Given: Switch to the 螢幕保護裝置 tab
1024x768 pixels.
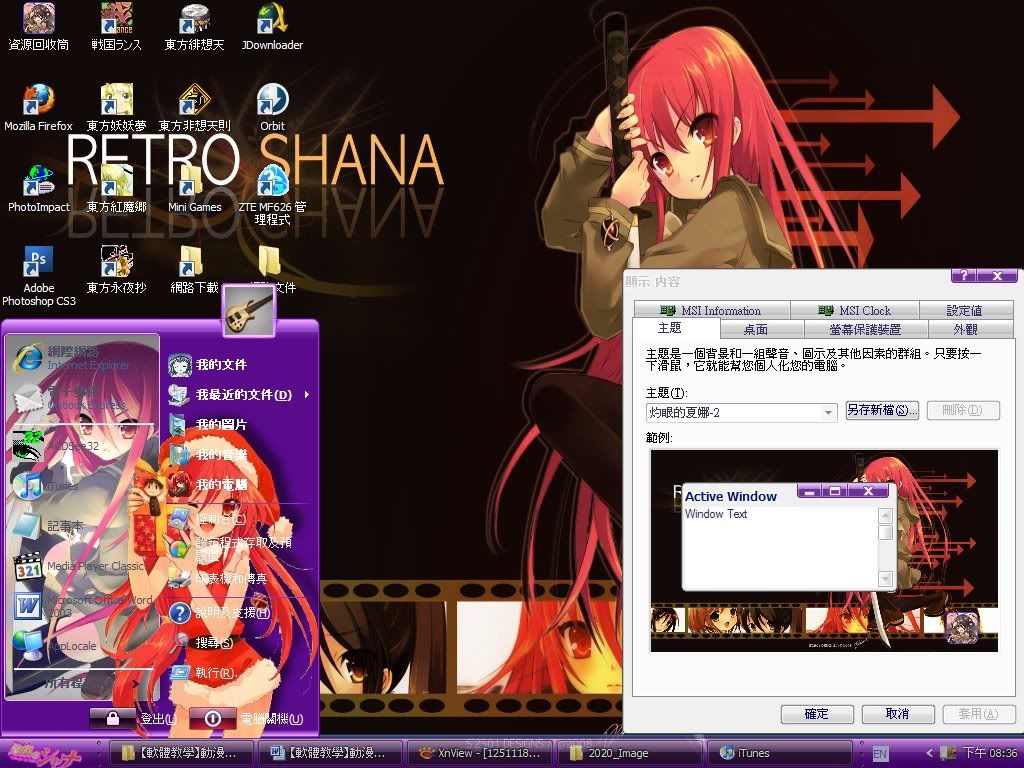Looking at the screenshot, I should tap(865, 329).
